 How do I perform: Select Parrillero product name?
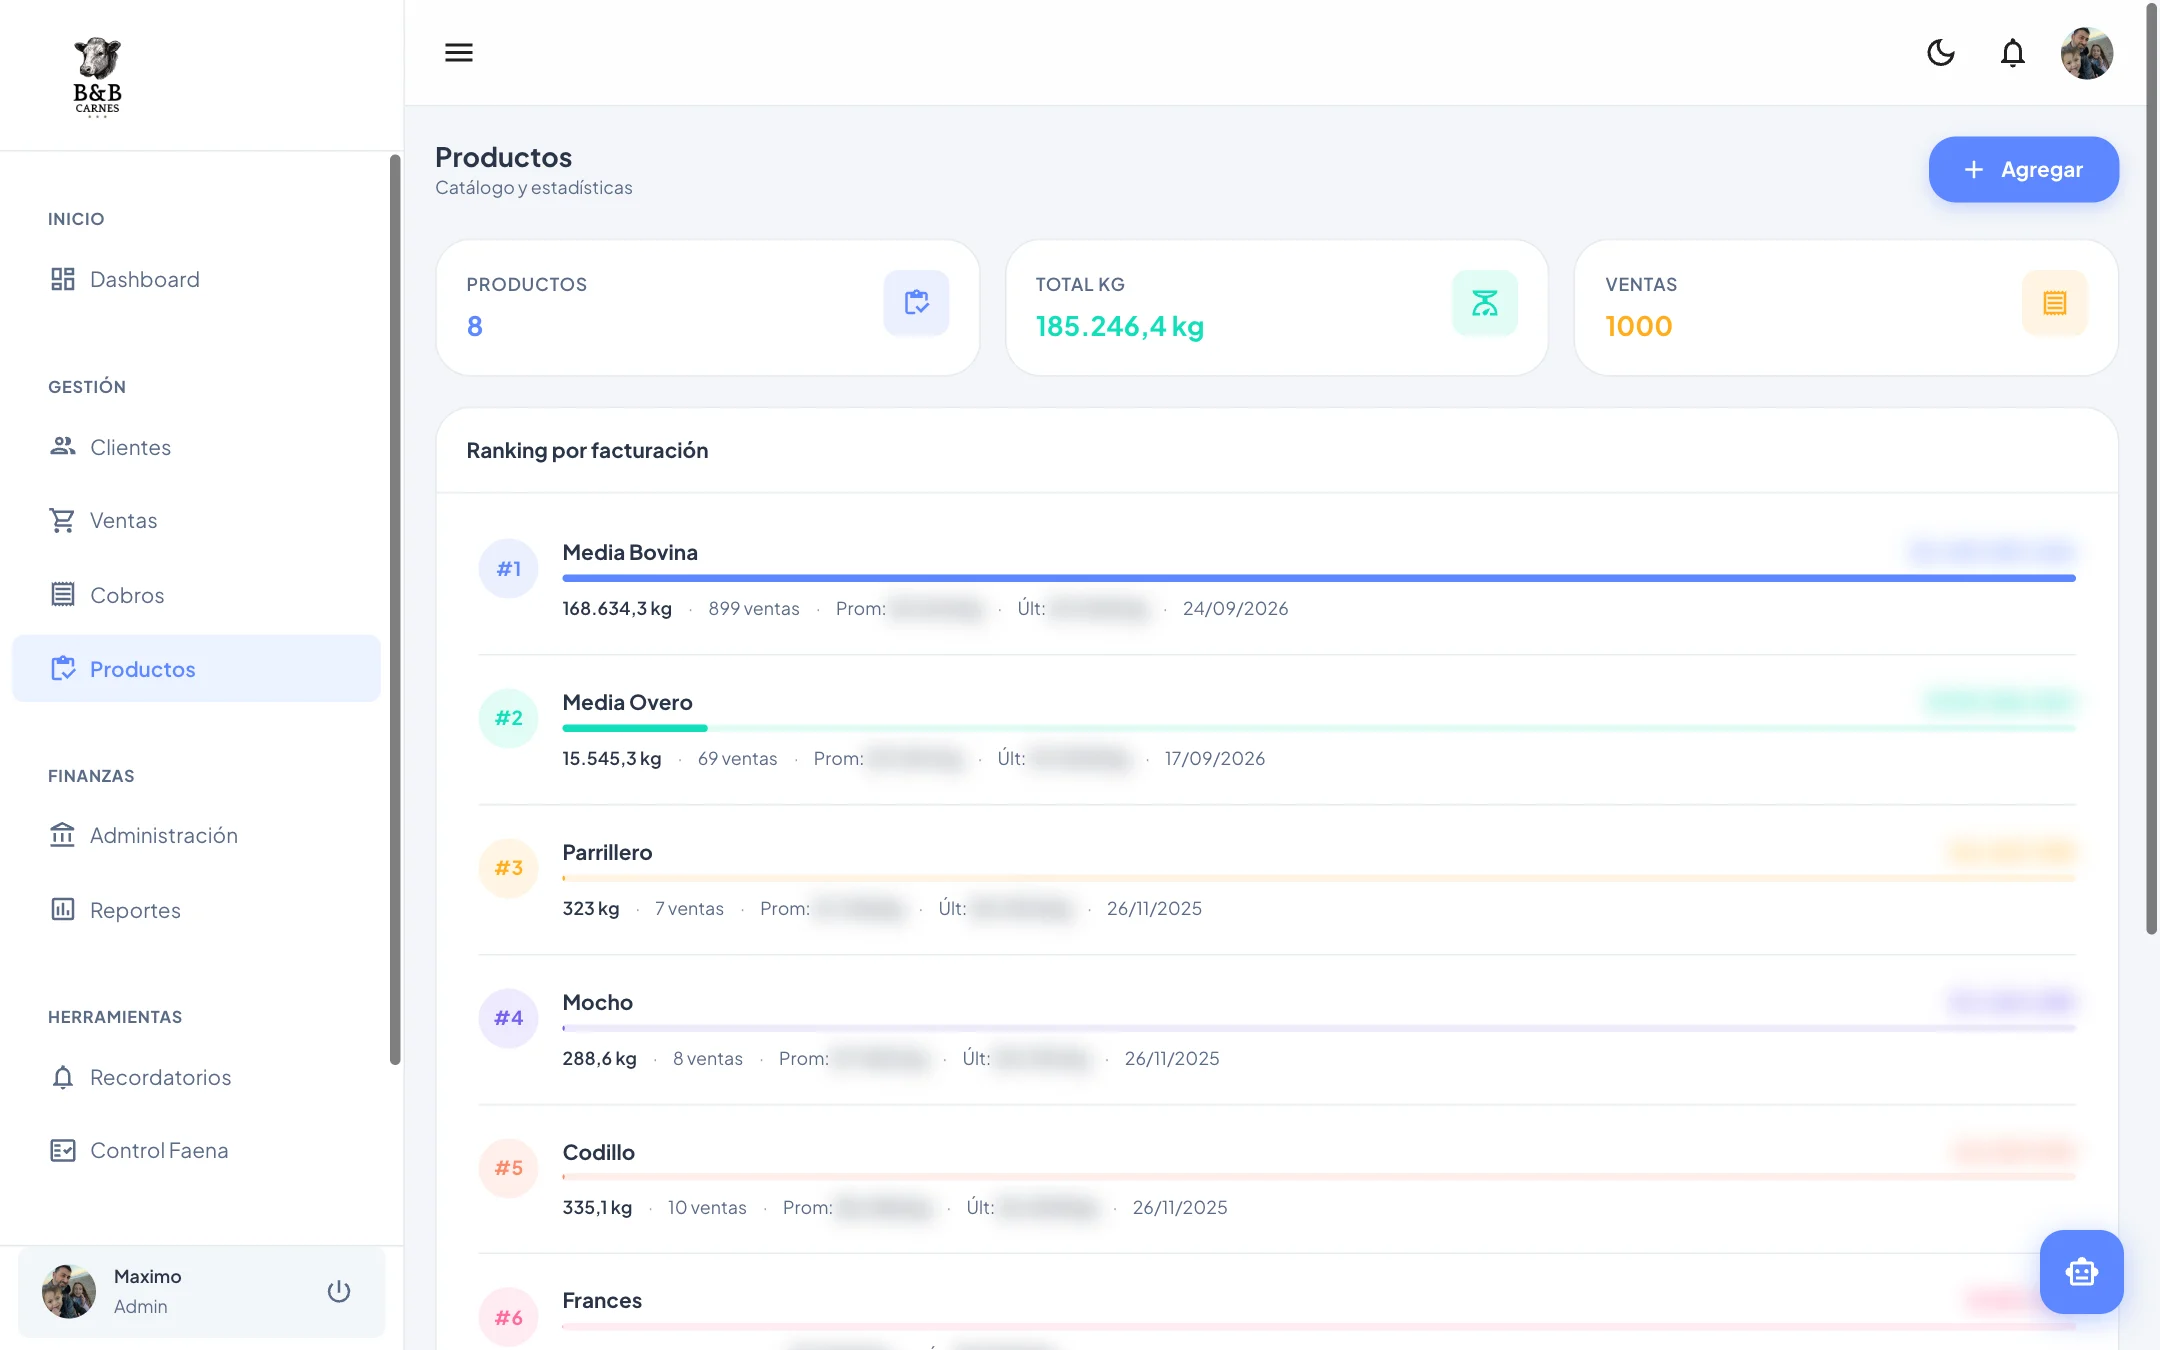click(x=607, y=852)
